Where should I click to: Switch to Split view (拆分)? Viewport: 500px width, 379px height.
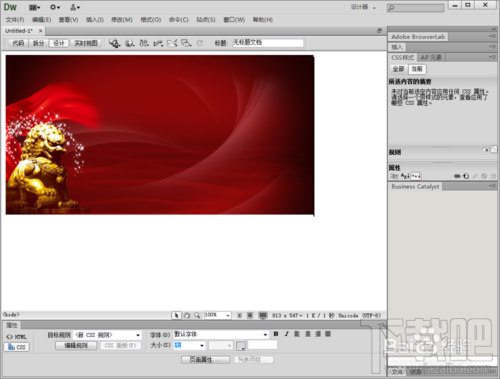pos(39,43)
